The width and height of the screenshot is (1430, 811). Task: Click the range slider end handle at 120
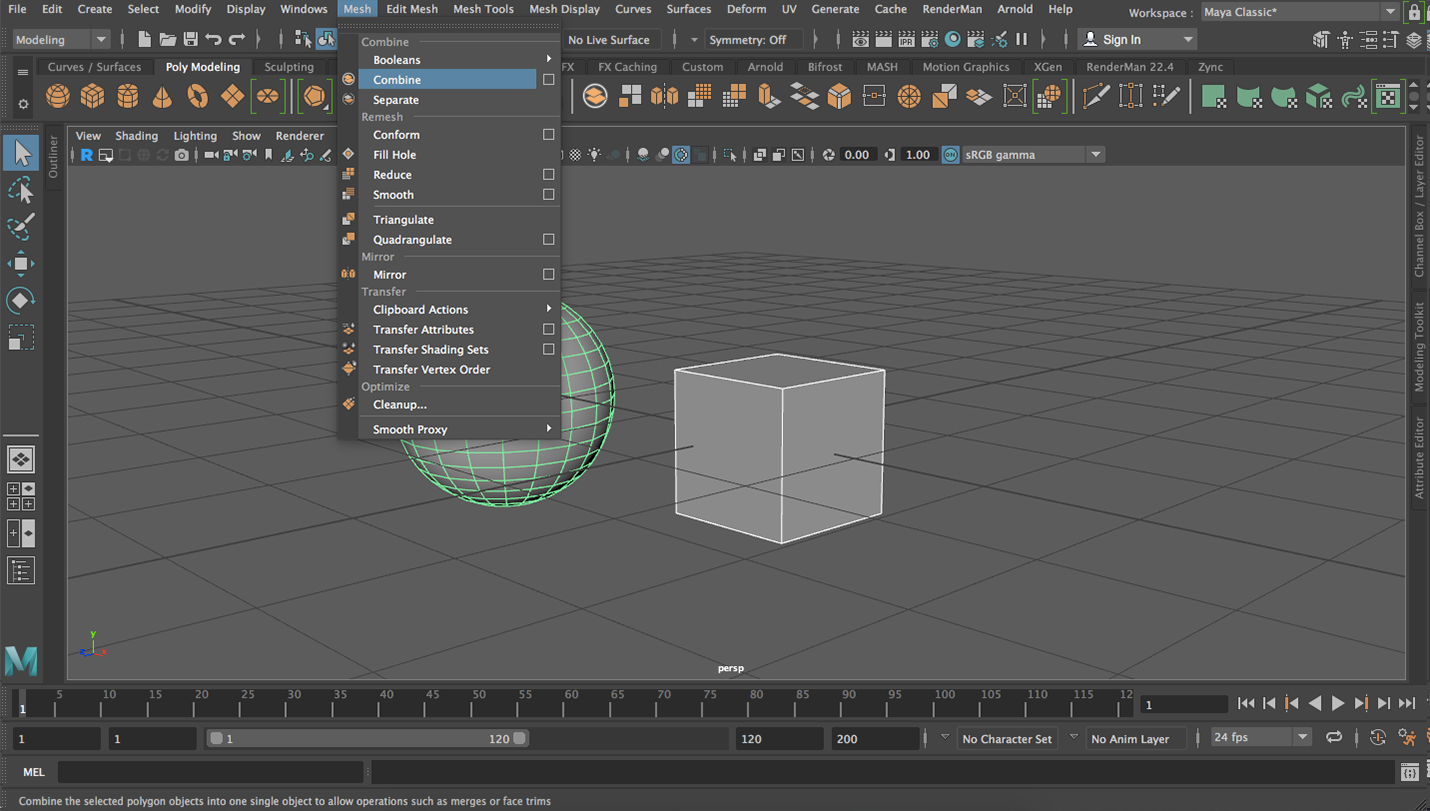[x=519, y=739]
